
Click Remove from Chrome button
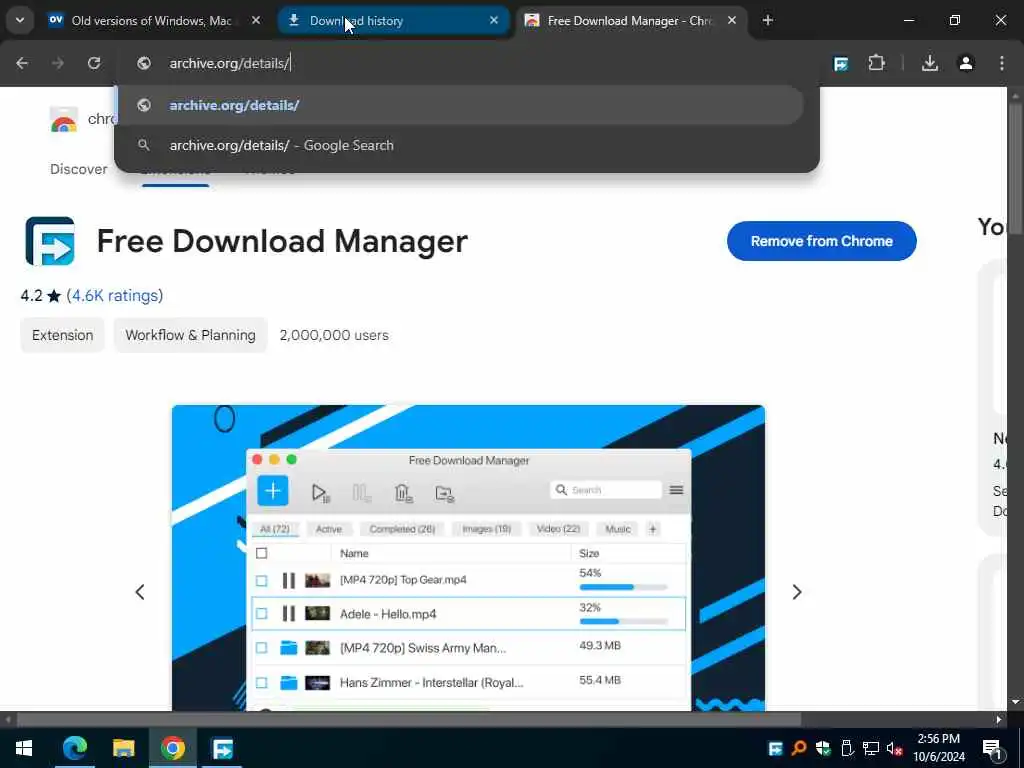click(822, 241)
